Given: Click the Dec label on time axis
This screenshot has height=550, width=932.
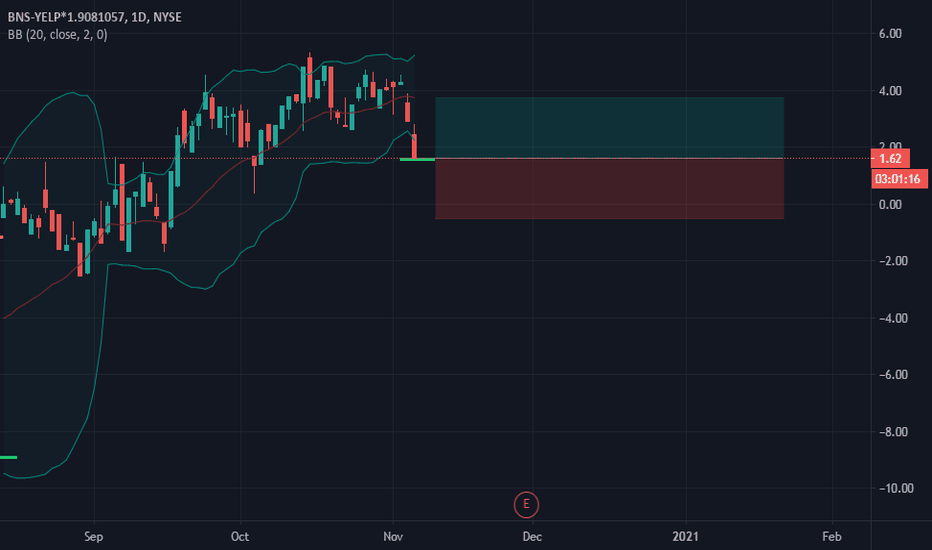Looking at the screenshot, I should tap(532, 537).
